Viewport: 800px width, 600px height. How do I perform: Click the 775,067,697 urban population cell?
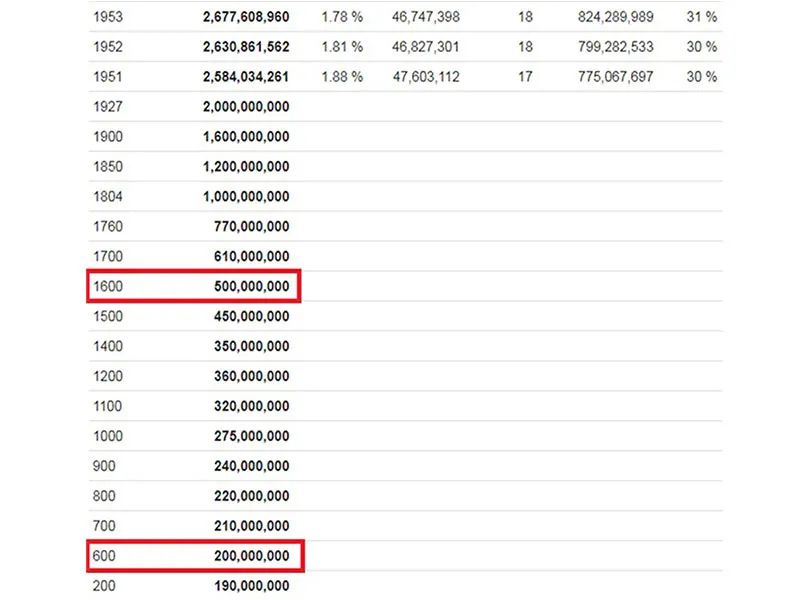(x=616, y=77)
